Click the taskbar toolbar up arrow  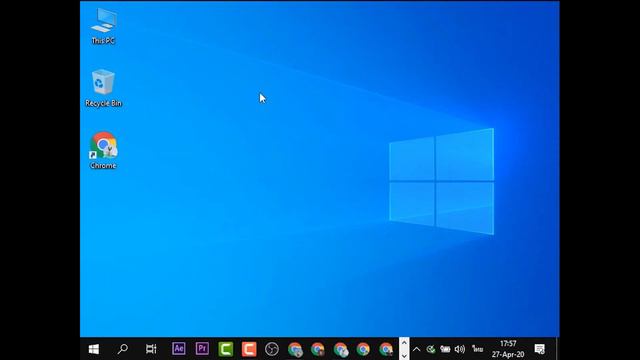point(404,343)
